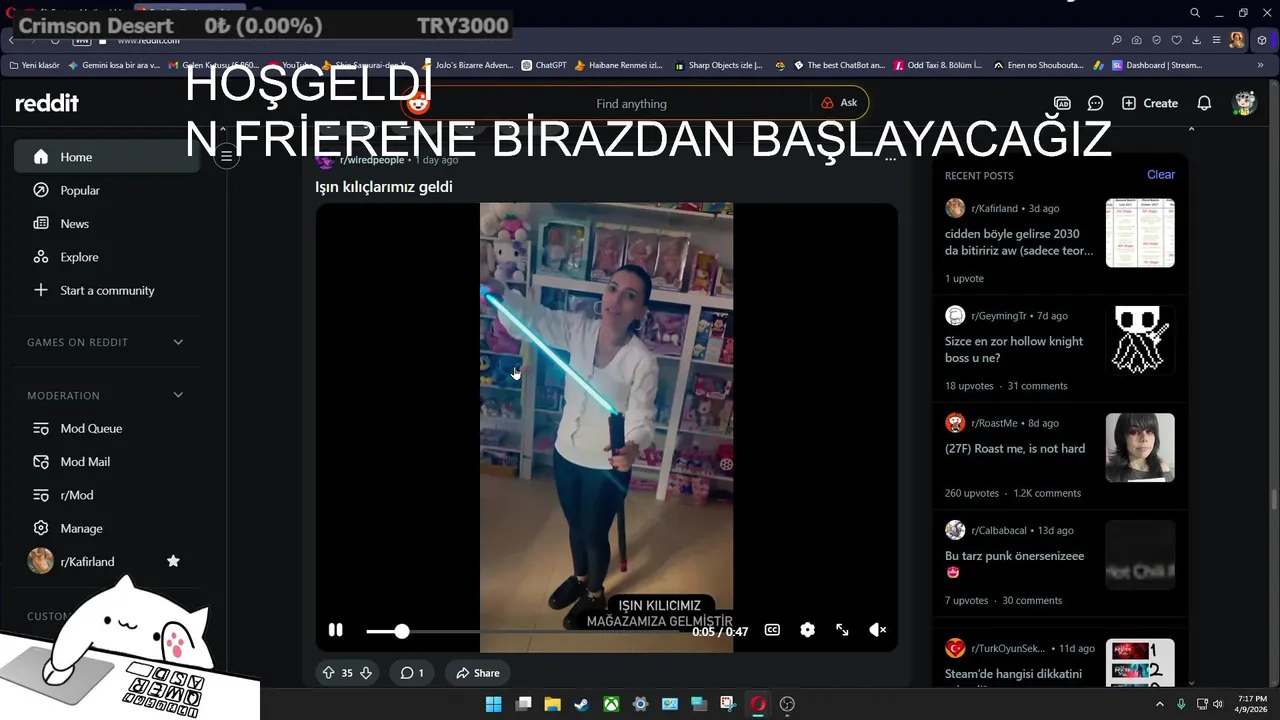Upvote the post with 35 votes

[328, 673]
